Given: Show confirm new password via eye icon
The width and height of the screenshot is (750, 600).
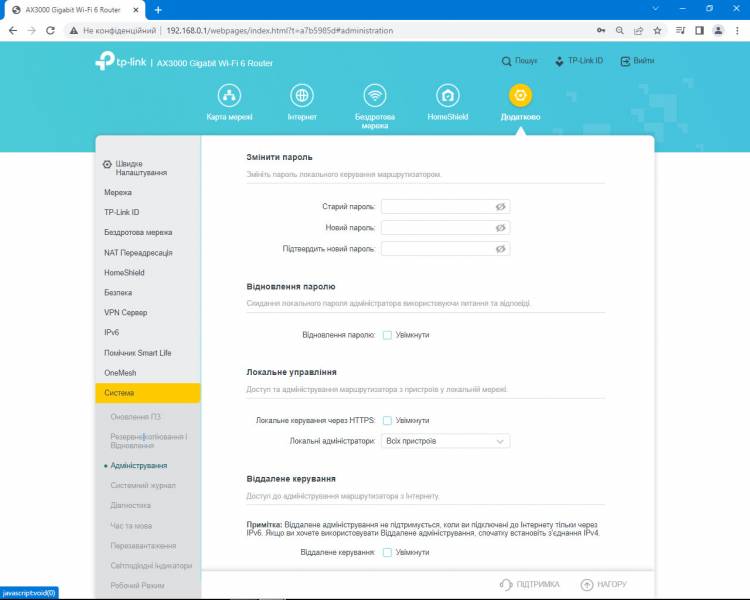Looking at the screenshot, I should (x=500, y=249).
